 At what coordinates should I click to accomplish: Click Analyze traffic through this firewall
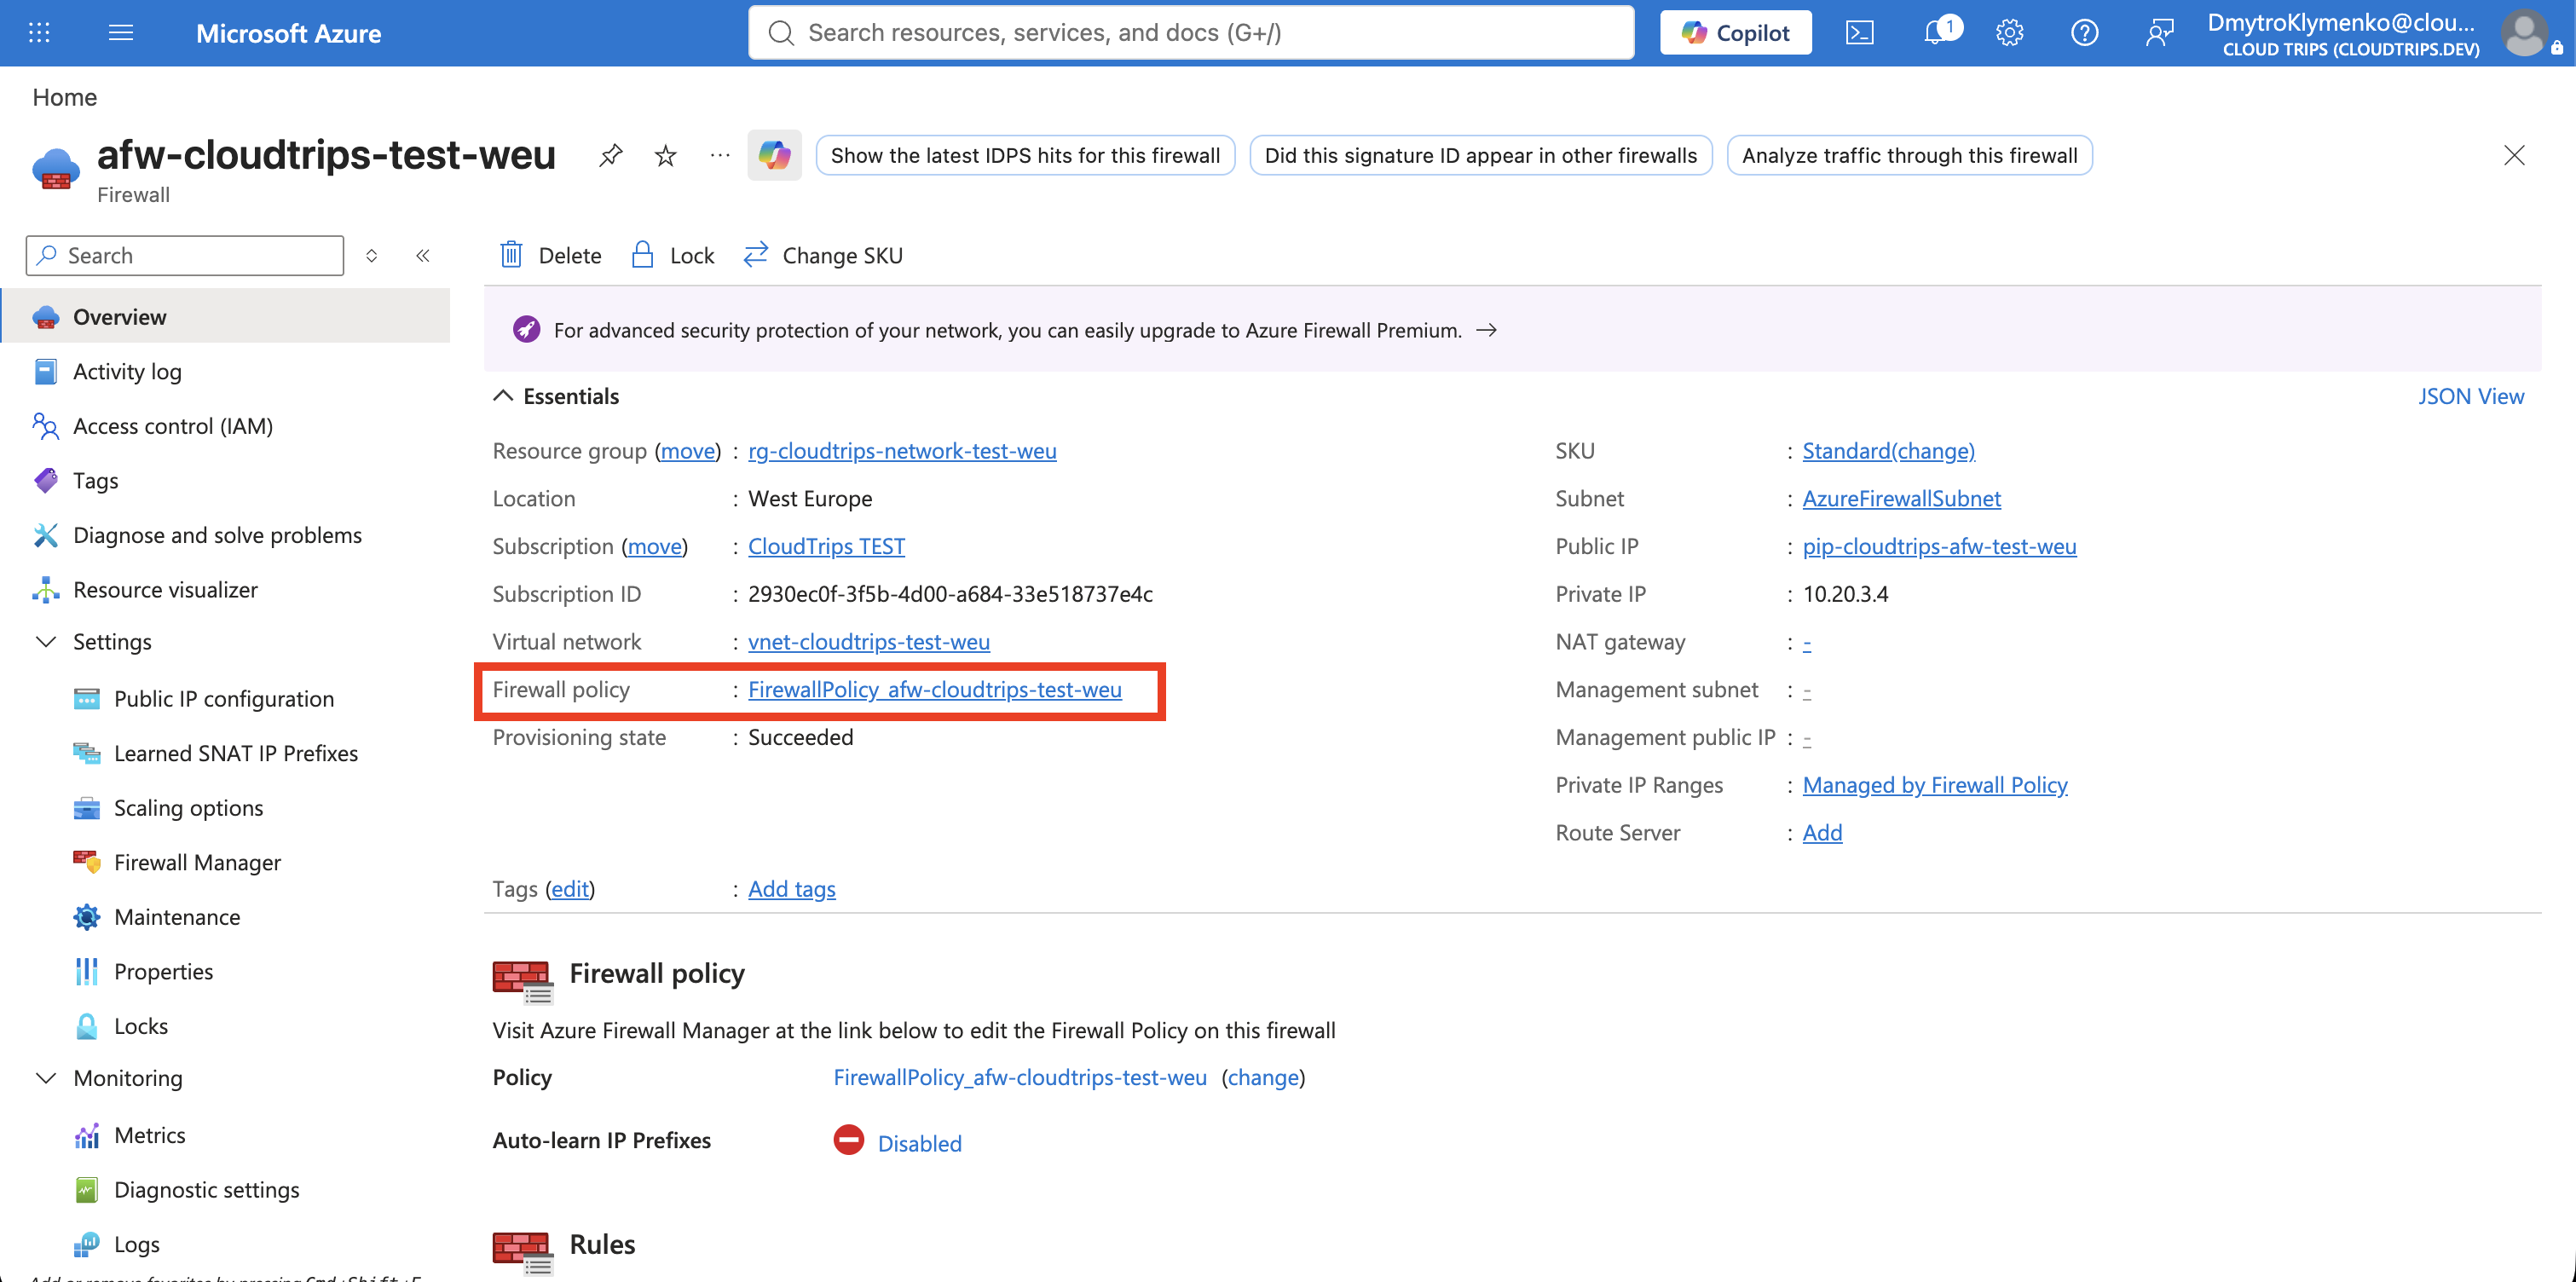1909,155
